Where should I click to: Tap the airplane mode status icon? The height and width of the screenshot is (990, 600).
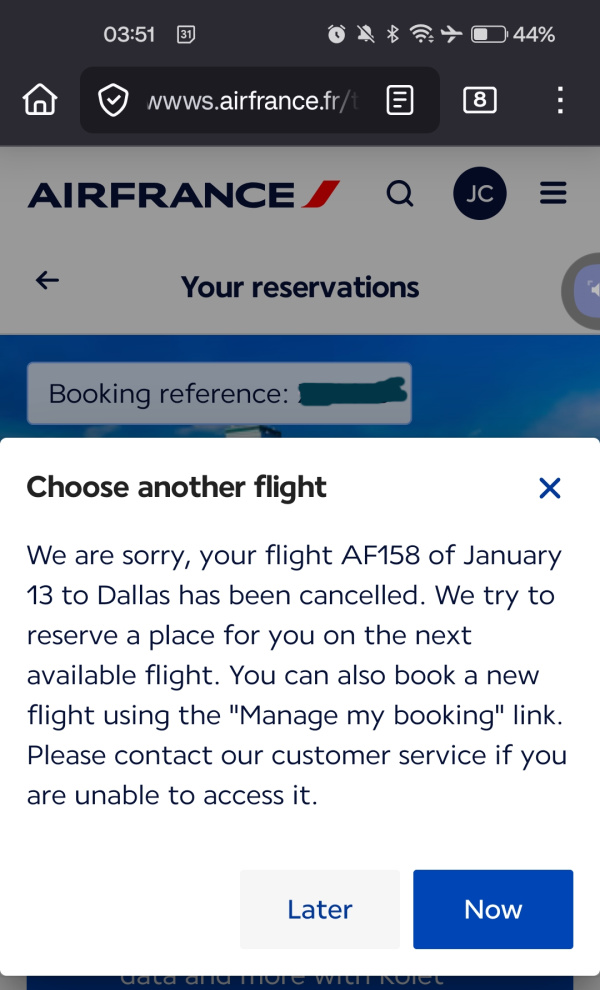pyautogui.click(x=452, y=35)
